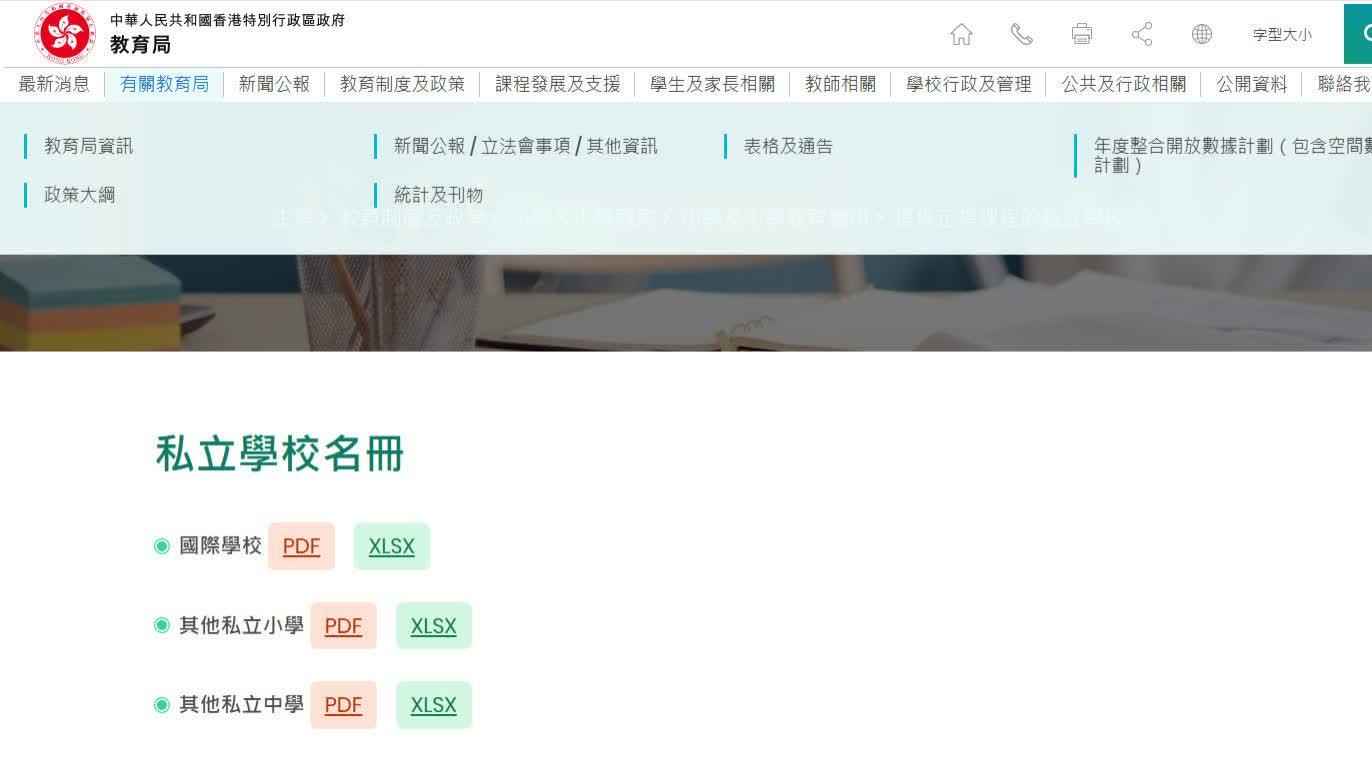Click the 其他私立中學 list label
Image resolution: width=1372 pixels, height=771 pixels.
241,705
